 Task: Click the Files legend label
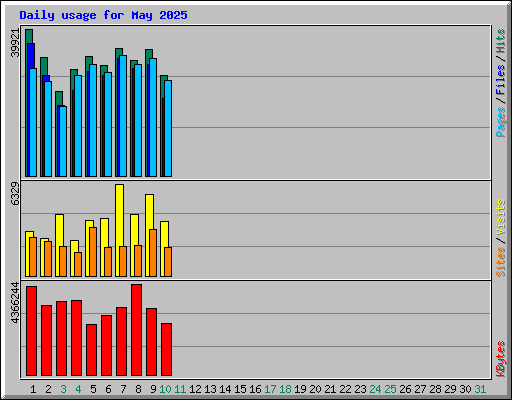pos(501,80)
